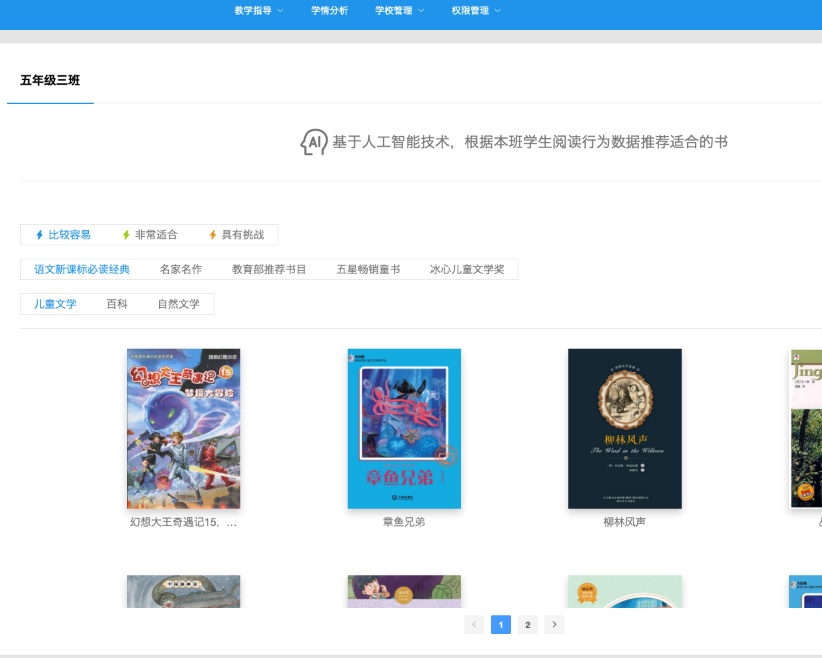Select page 2 in pagination
822x658 pixels.
point(527,624)
